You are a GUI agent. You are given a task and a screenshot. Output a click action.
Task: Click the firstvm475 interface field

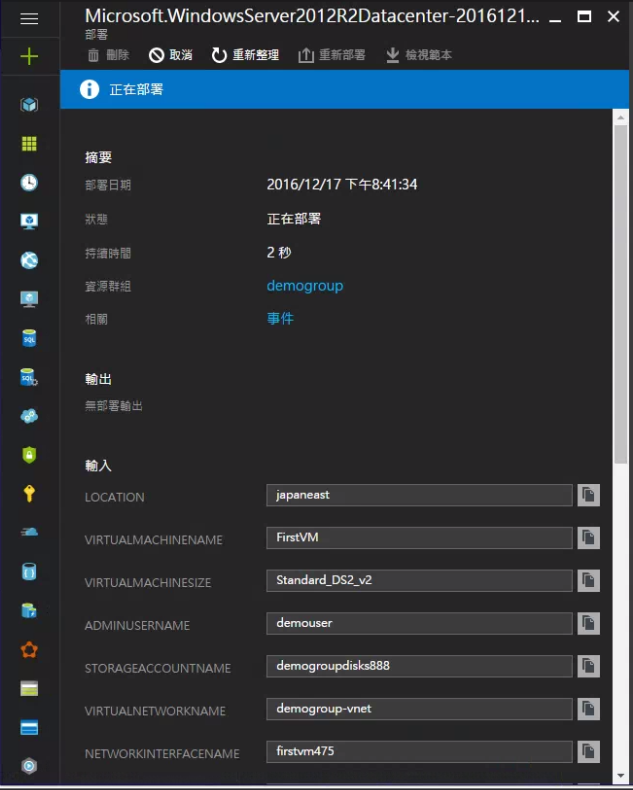[x=419, y=752]
